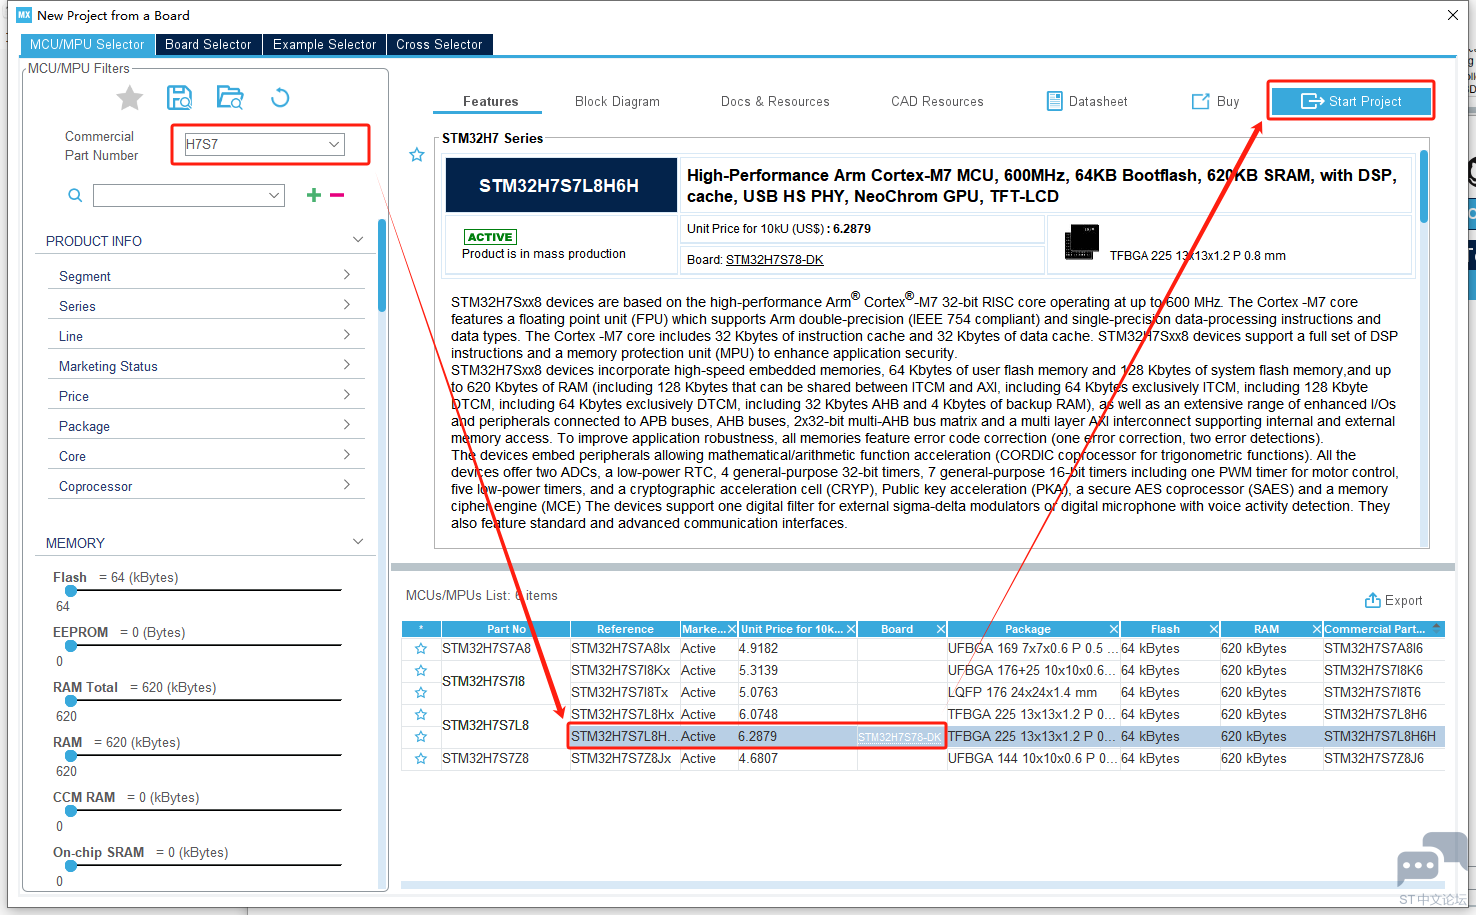The width and height of the screenshot is (1476, 915).
Task: Adjust the RAM Total slider handle
Action: click(71, 701)
